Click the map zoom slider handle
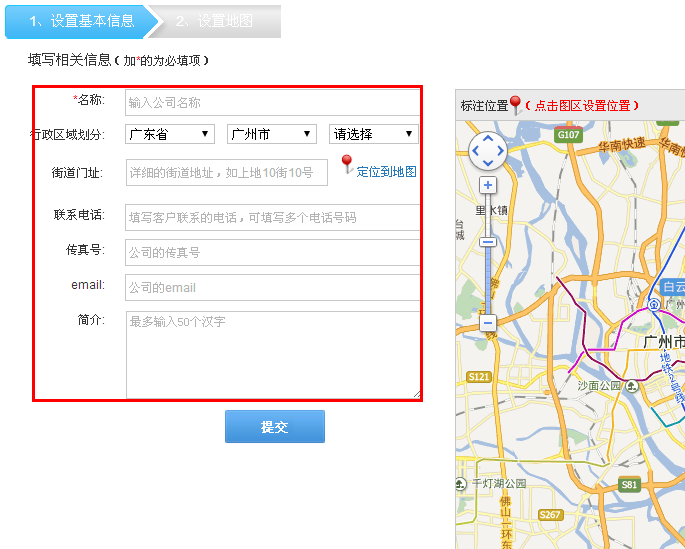 coord(488,242)
